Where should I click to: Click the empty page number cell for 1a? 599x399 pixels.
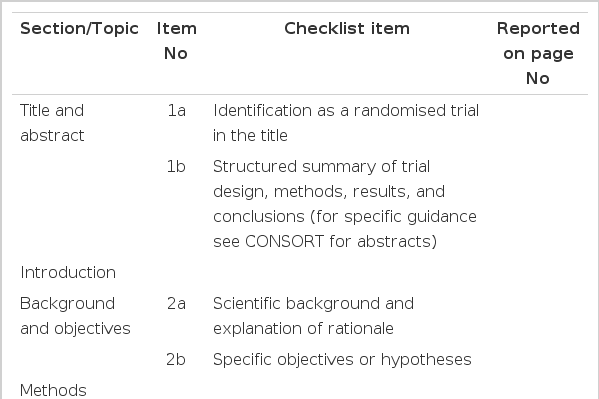pyautogui.click(x=538, y=123)
